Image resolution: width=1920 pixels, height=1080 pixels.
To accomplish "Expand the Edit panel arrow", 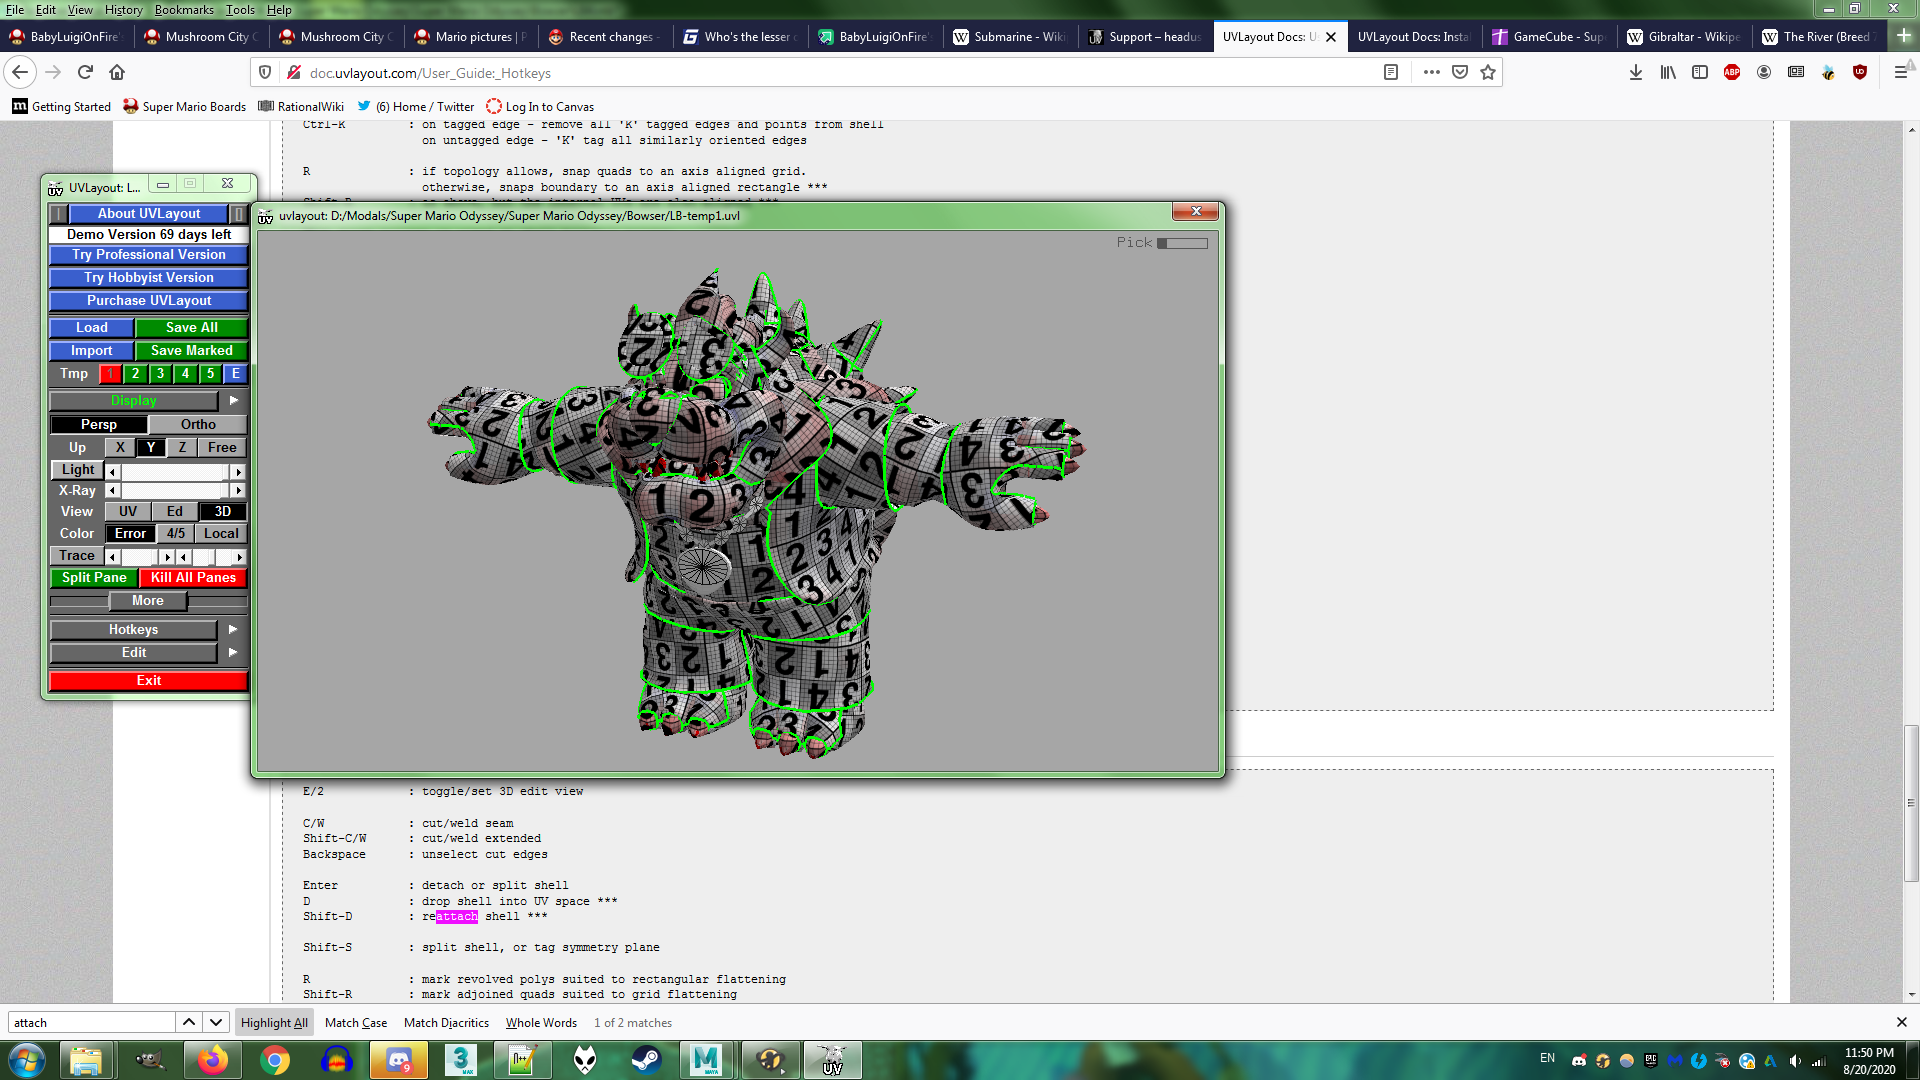I will coord(233,653).
